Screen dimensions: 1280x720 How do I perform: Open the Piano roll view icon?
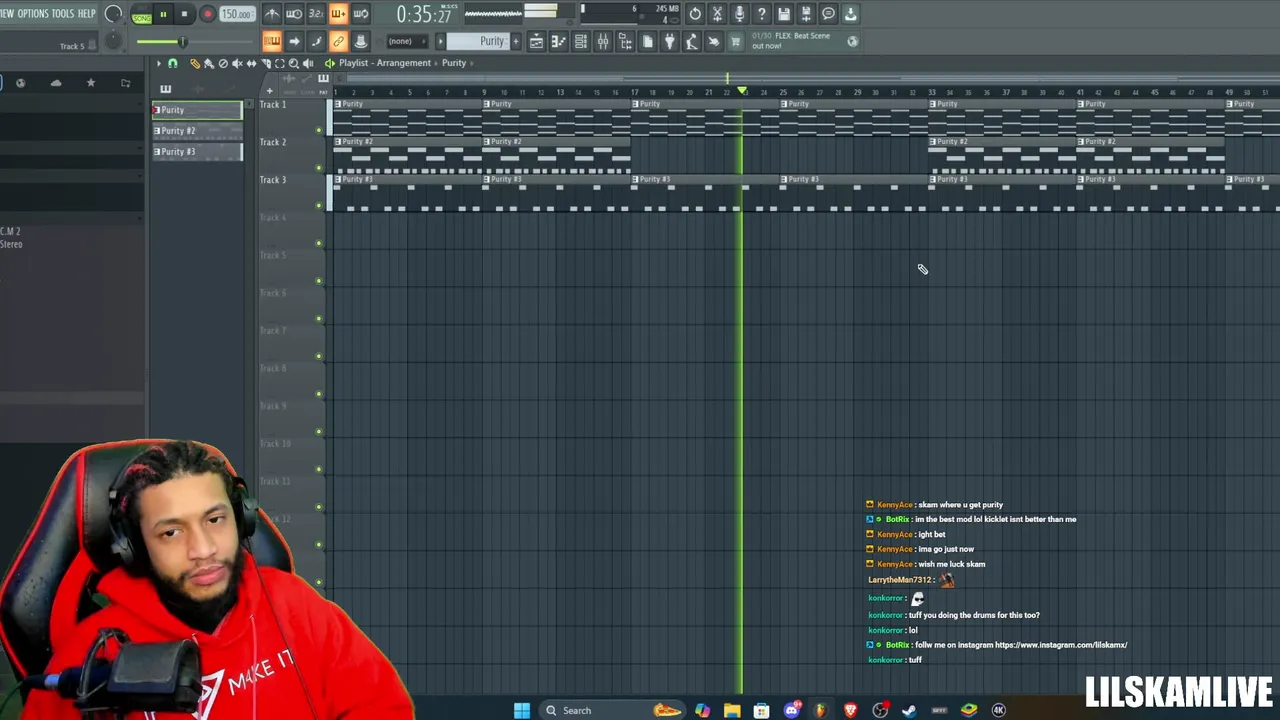558,41
